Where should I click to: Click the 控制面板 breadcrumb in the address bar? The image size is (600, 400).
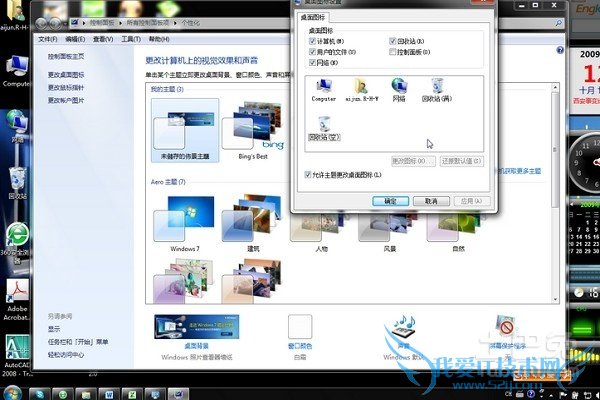102,23
